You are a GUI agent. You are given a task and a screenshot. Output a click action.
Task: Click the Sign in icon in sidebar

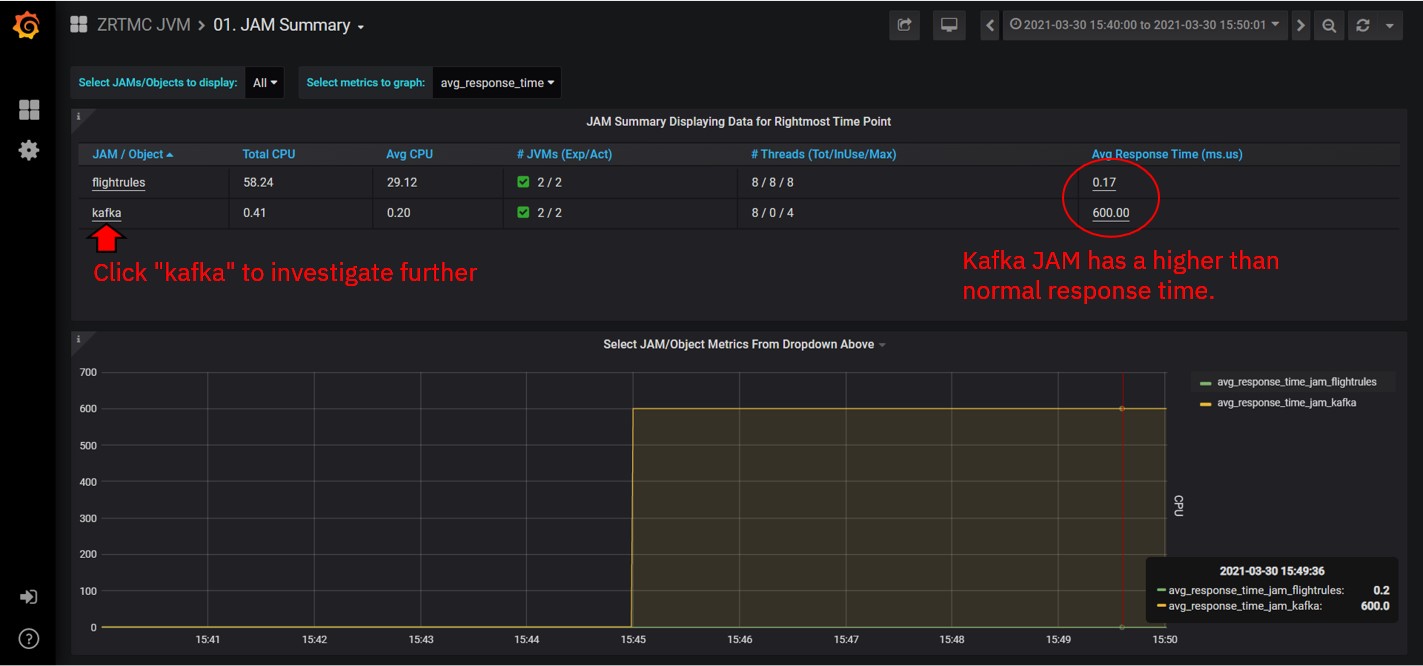(29, 597)
